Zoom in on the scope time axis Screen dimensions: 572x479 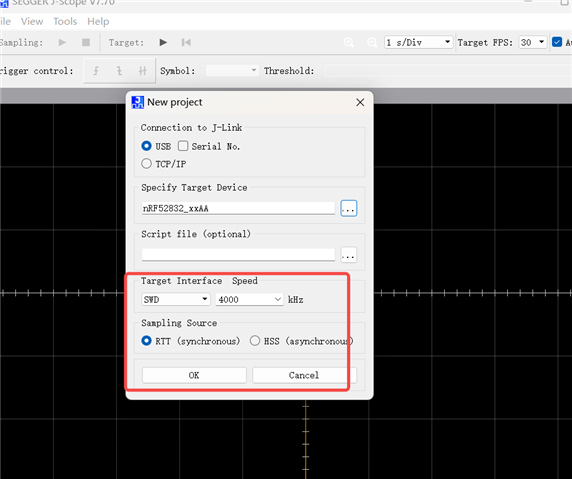[349, 43]
